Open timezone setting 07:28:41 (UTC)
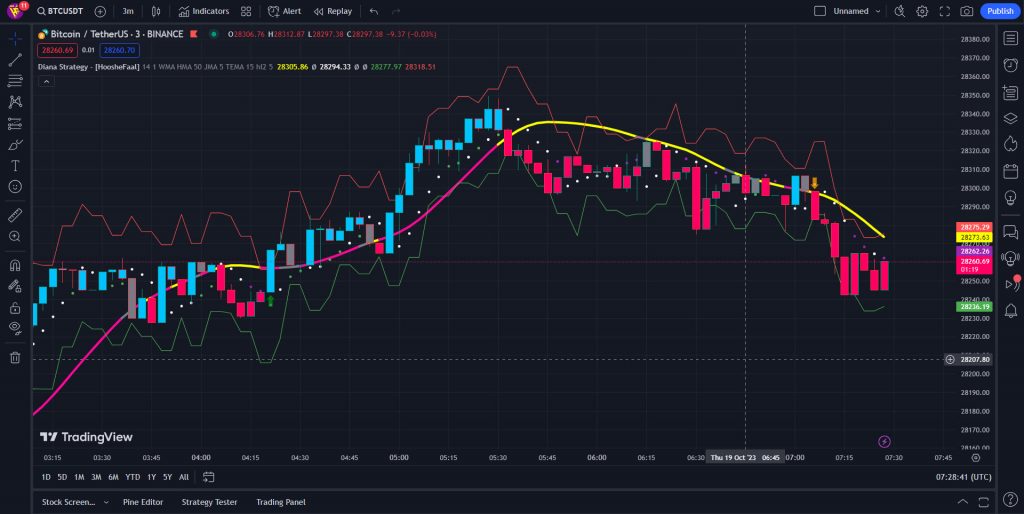This screenshot has height=514, width=1024. click(963, 477)
